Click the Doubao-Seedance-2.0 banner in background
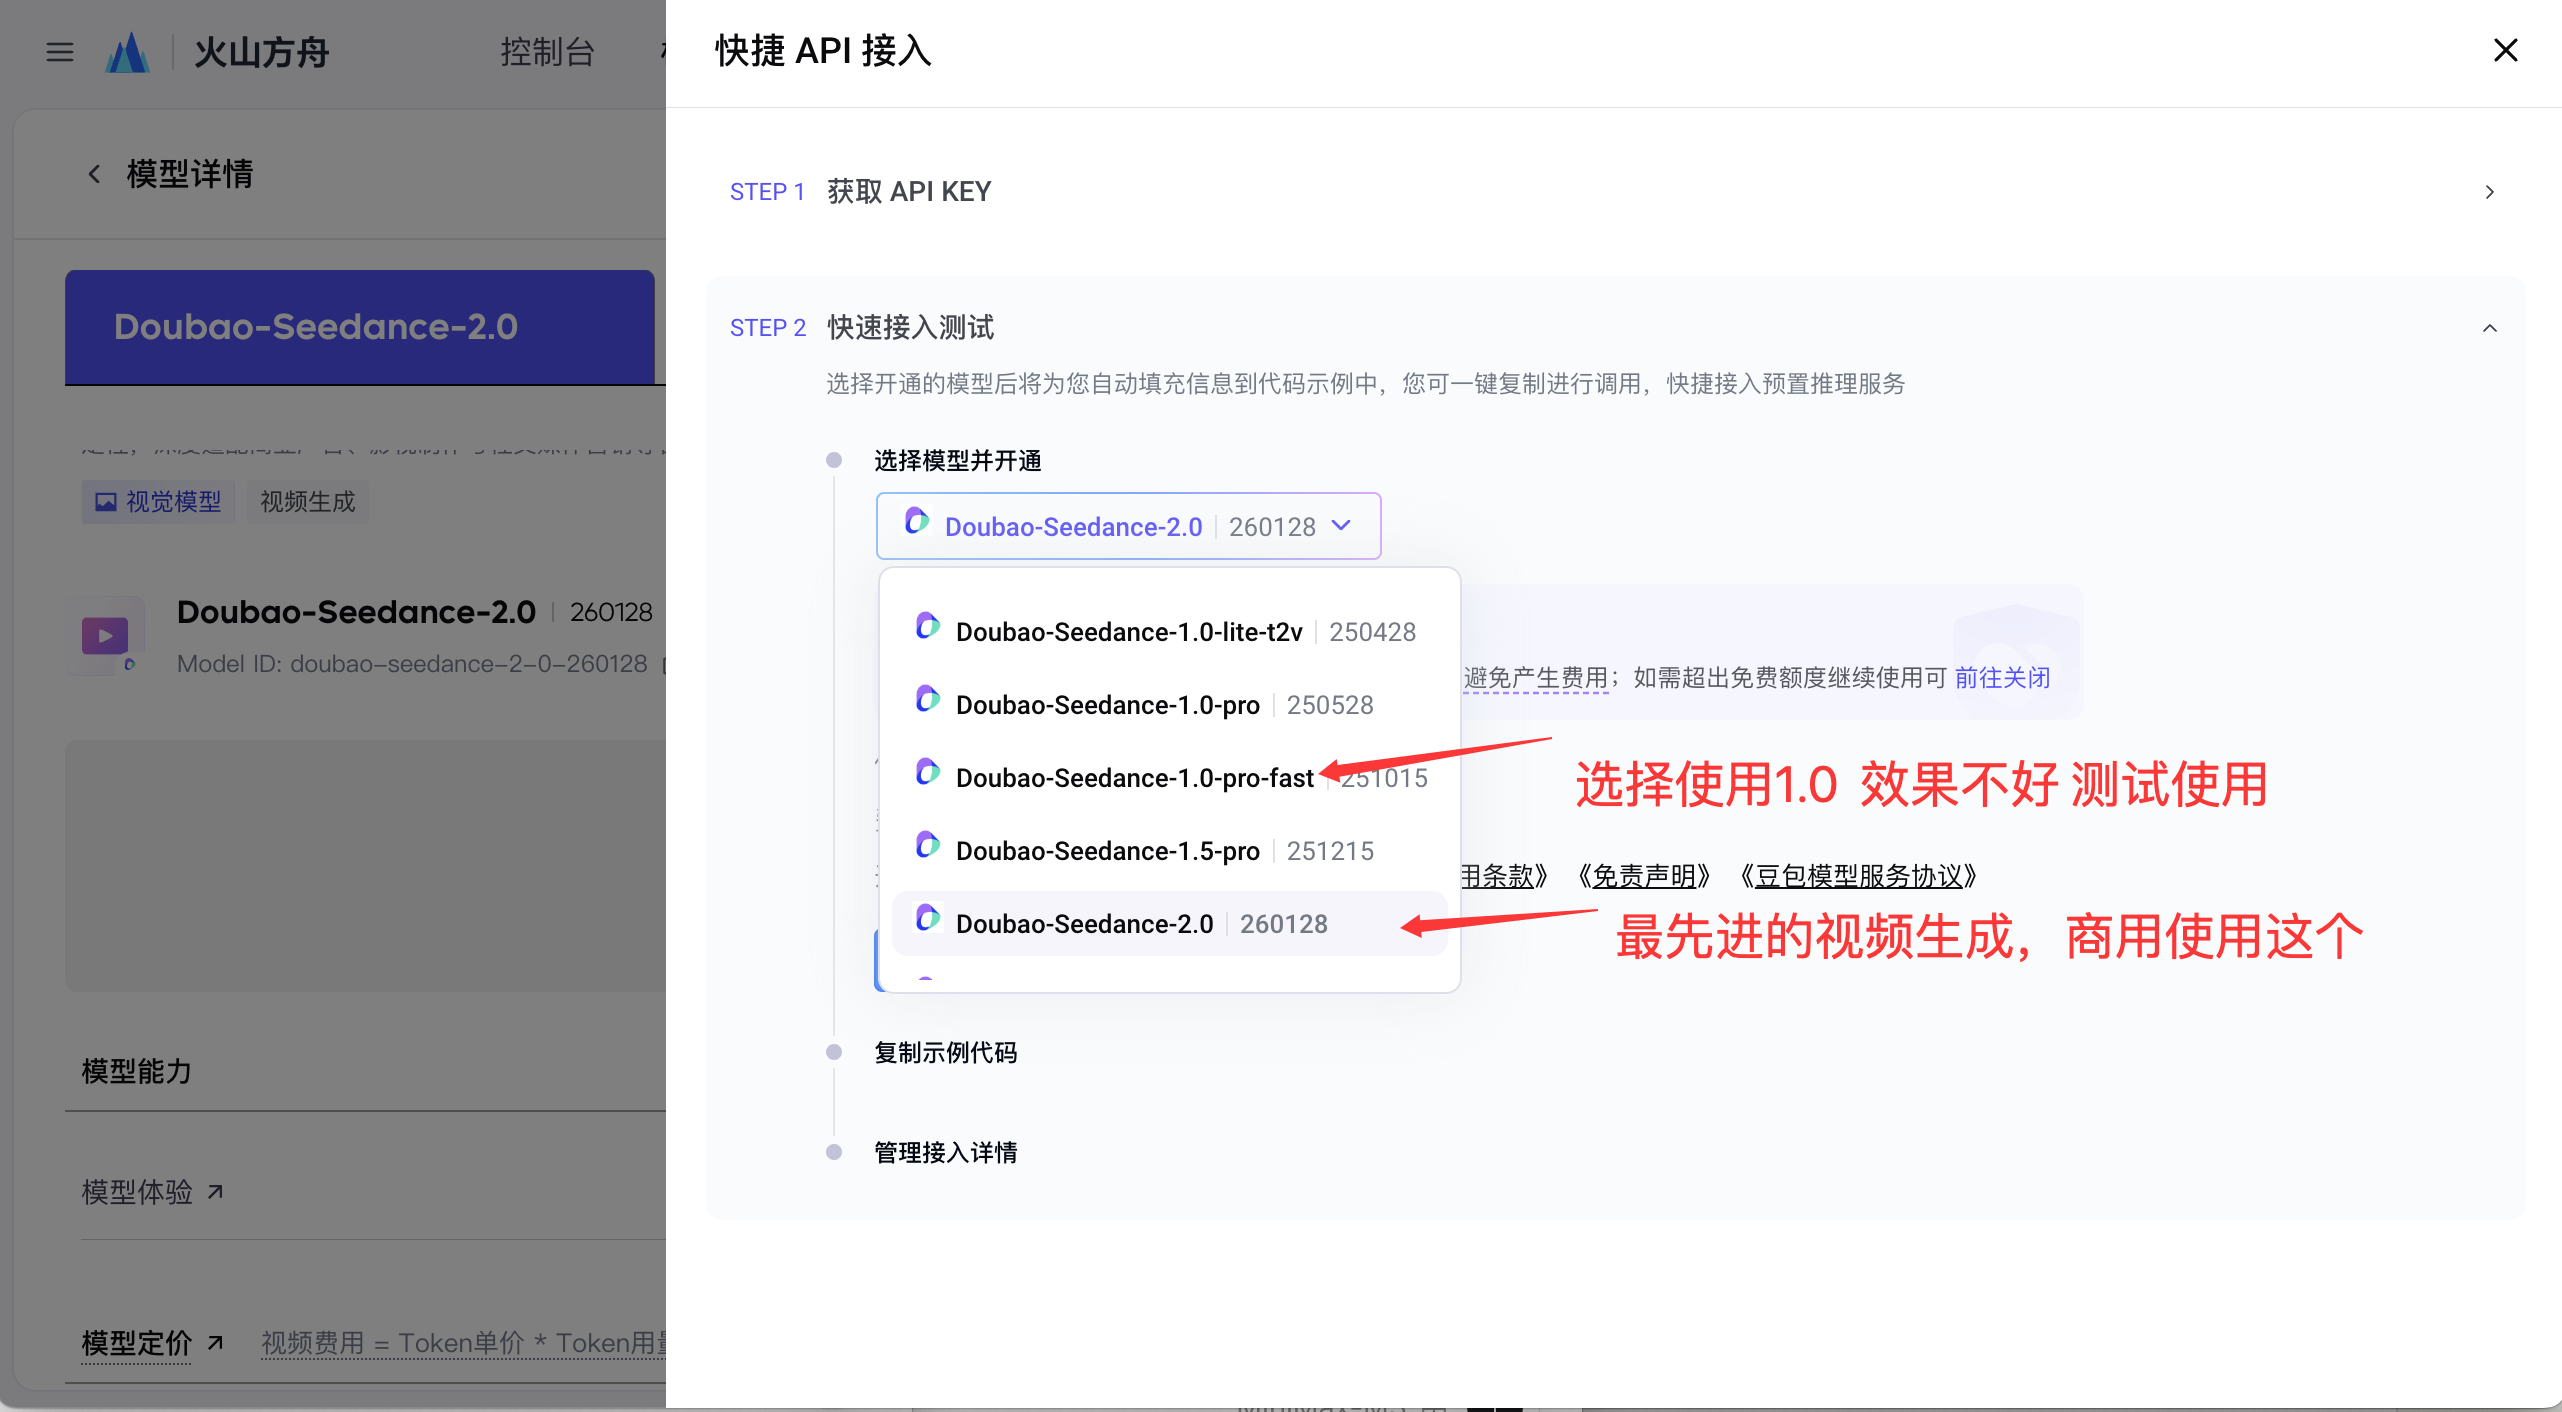2562x1412 pixels. (360, 327)
